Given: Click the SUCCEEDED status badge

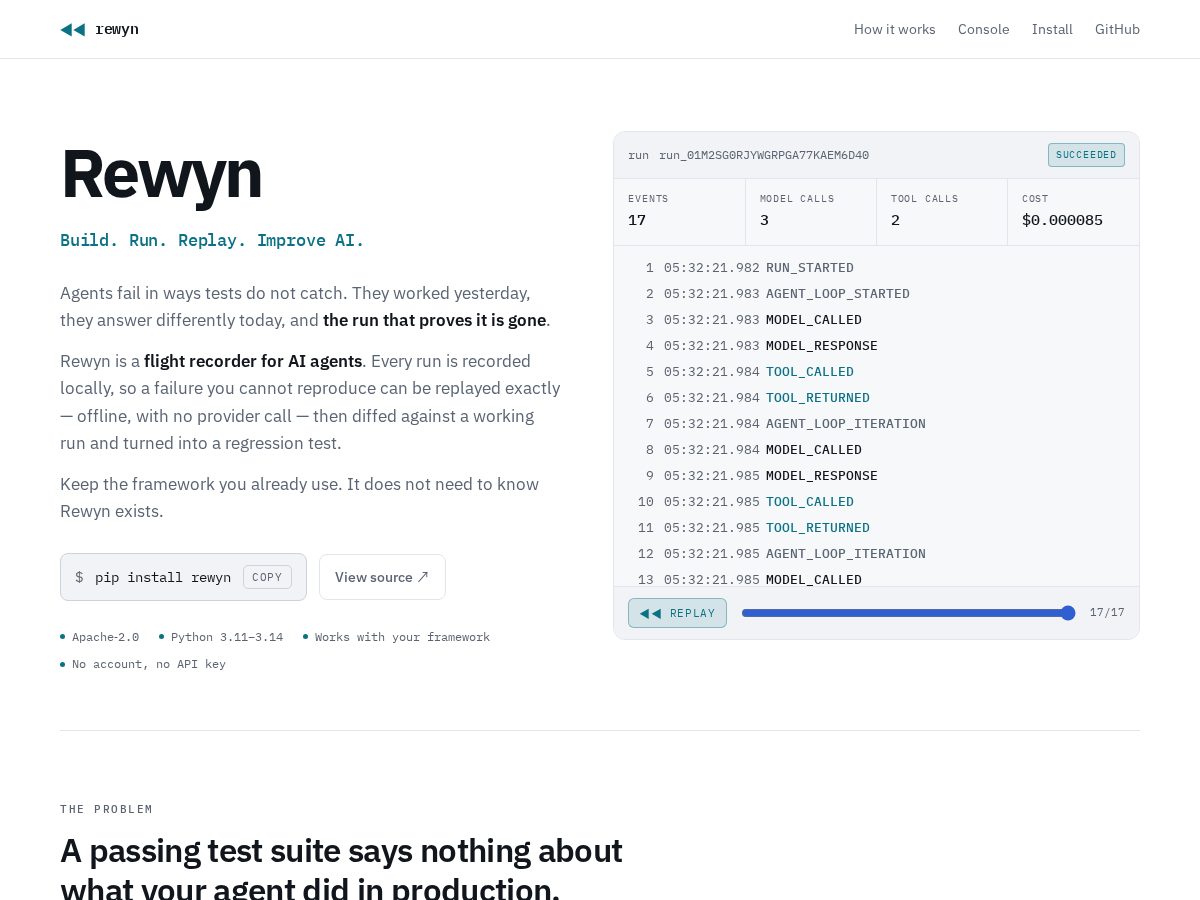Looking at the screenshot, I should pyautogui.click(x=1086, y=155).
